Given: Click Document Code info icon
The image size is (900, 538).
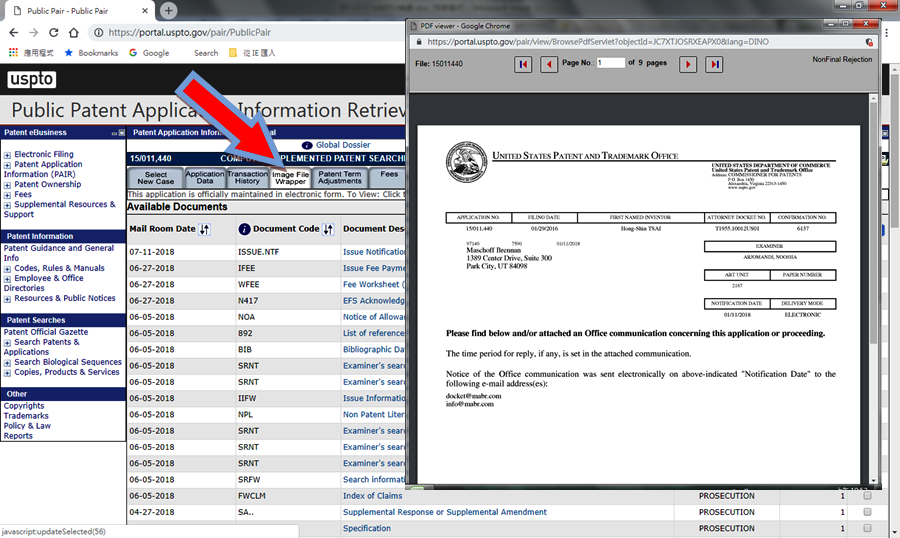Looking at the screenshot, I should point(244,229).
